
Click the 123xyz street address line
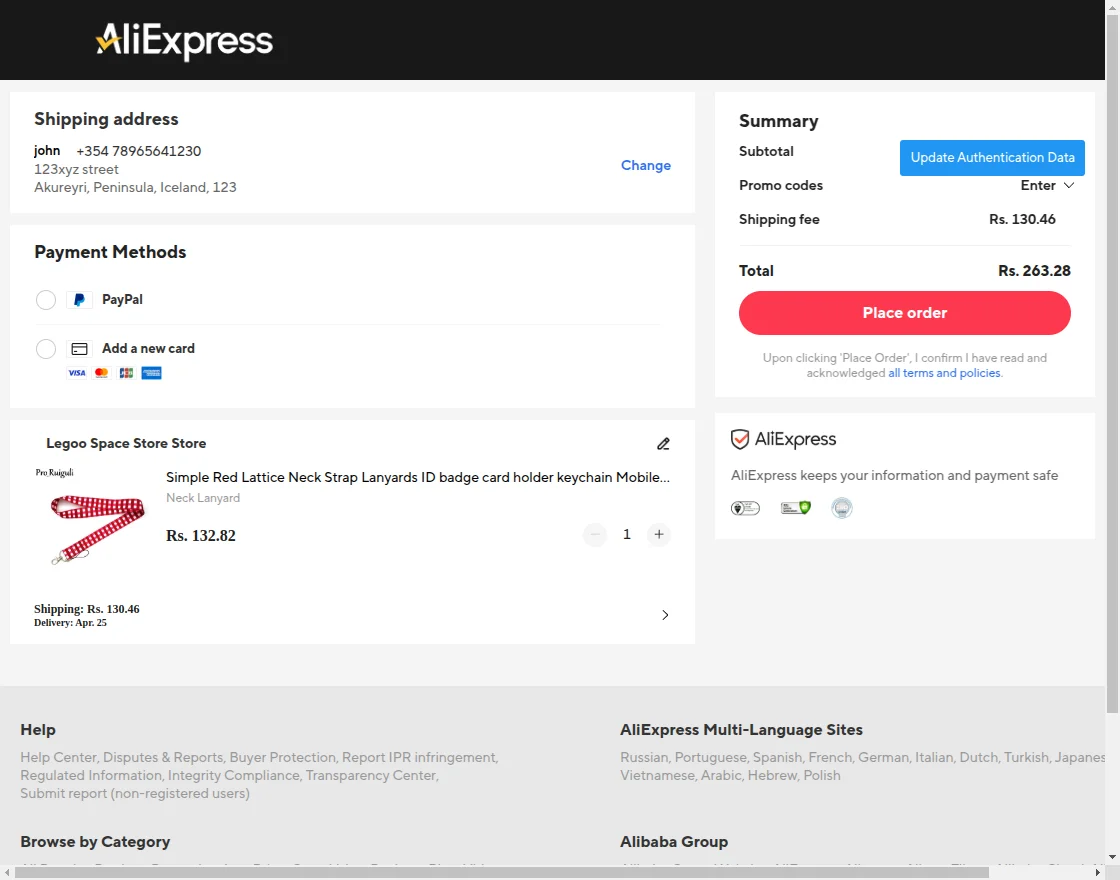pyautogui.click(x=76, y=170)
